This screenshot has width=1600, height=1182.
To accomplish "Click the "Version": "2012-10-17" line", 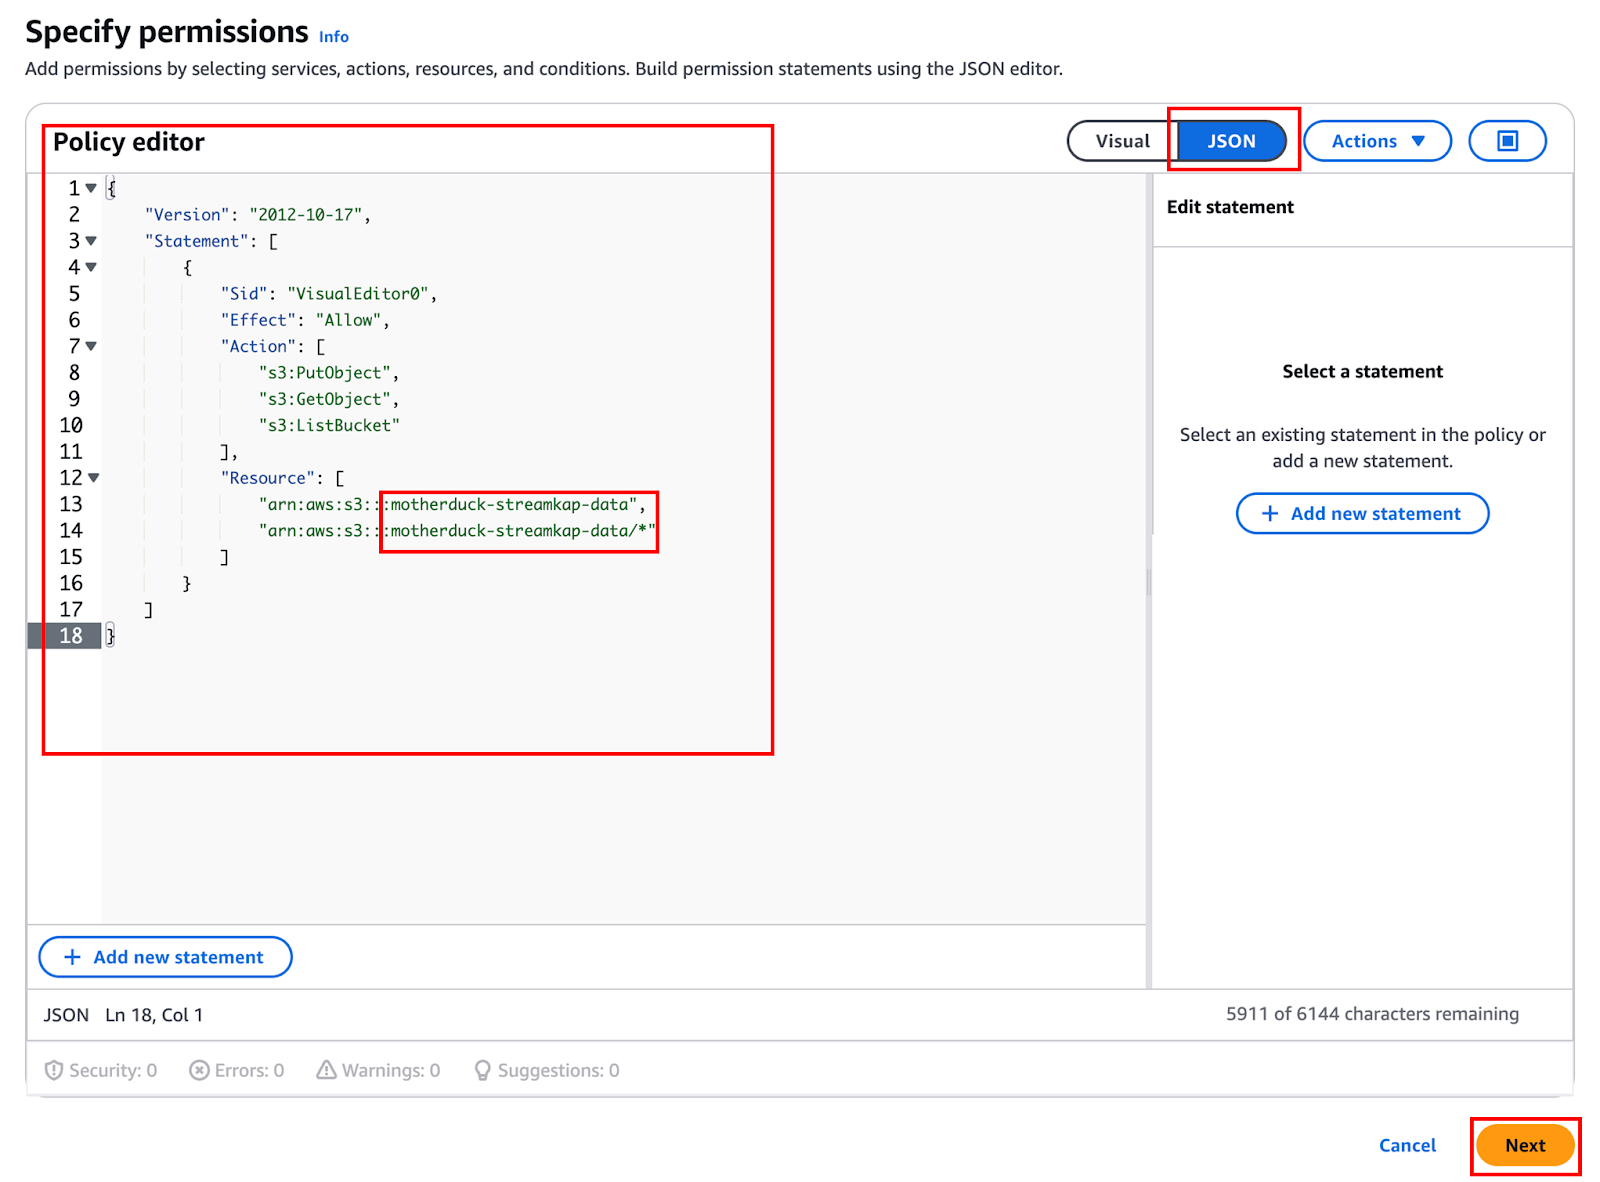I will (258, 215).
